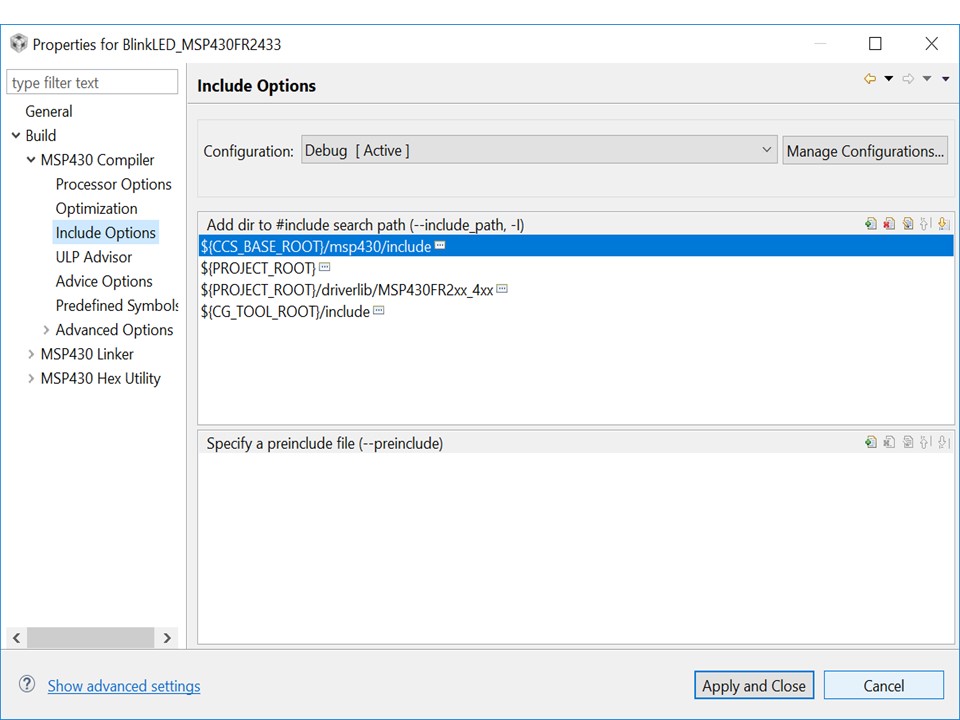Open help for this dialog
The height and width of the screenshot is (720, 960).
click(x=28, y=685)
